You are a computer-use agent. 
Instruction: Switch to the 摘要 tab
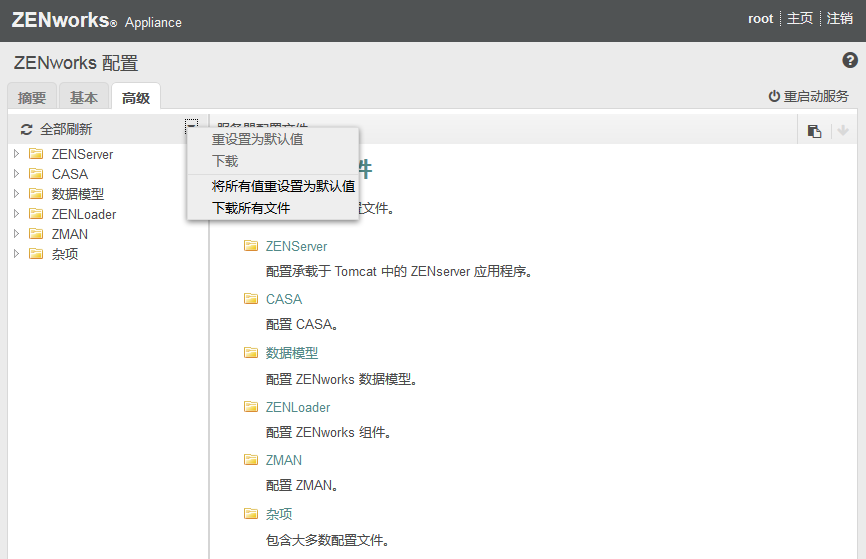click(x=32, y=97)
